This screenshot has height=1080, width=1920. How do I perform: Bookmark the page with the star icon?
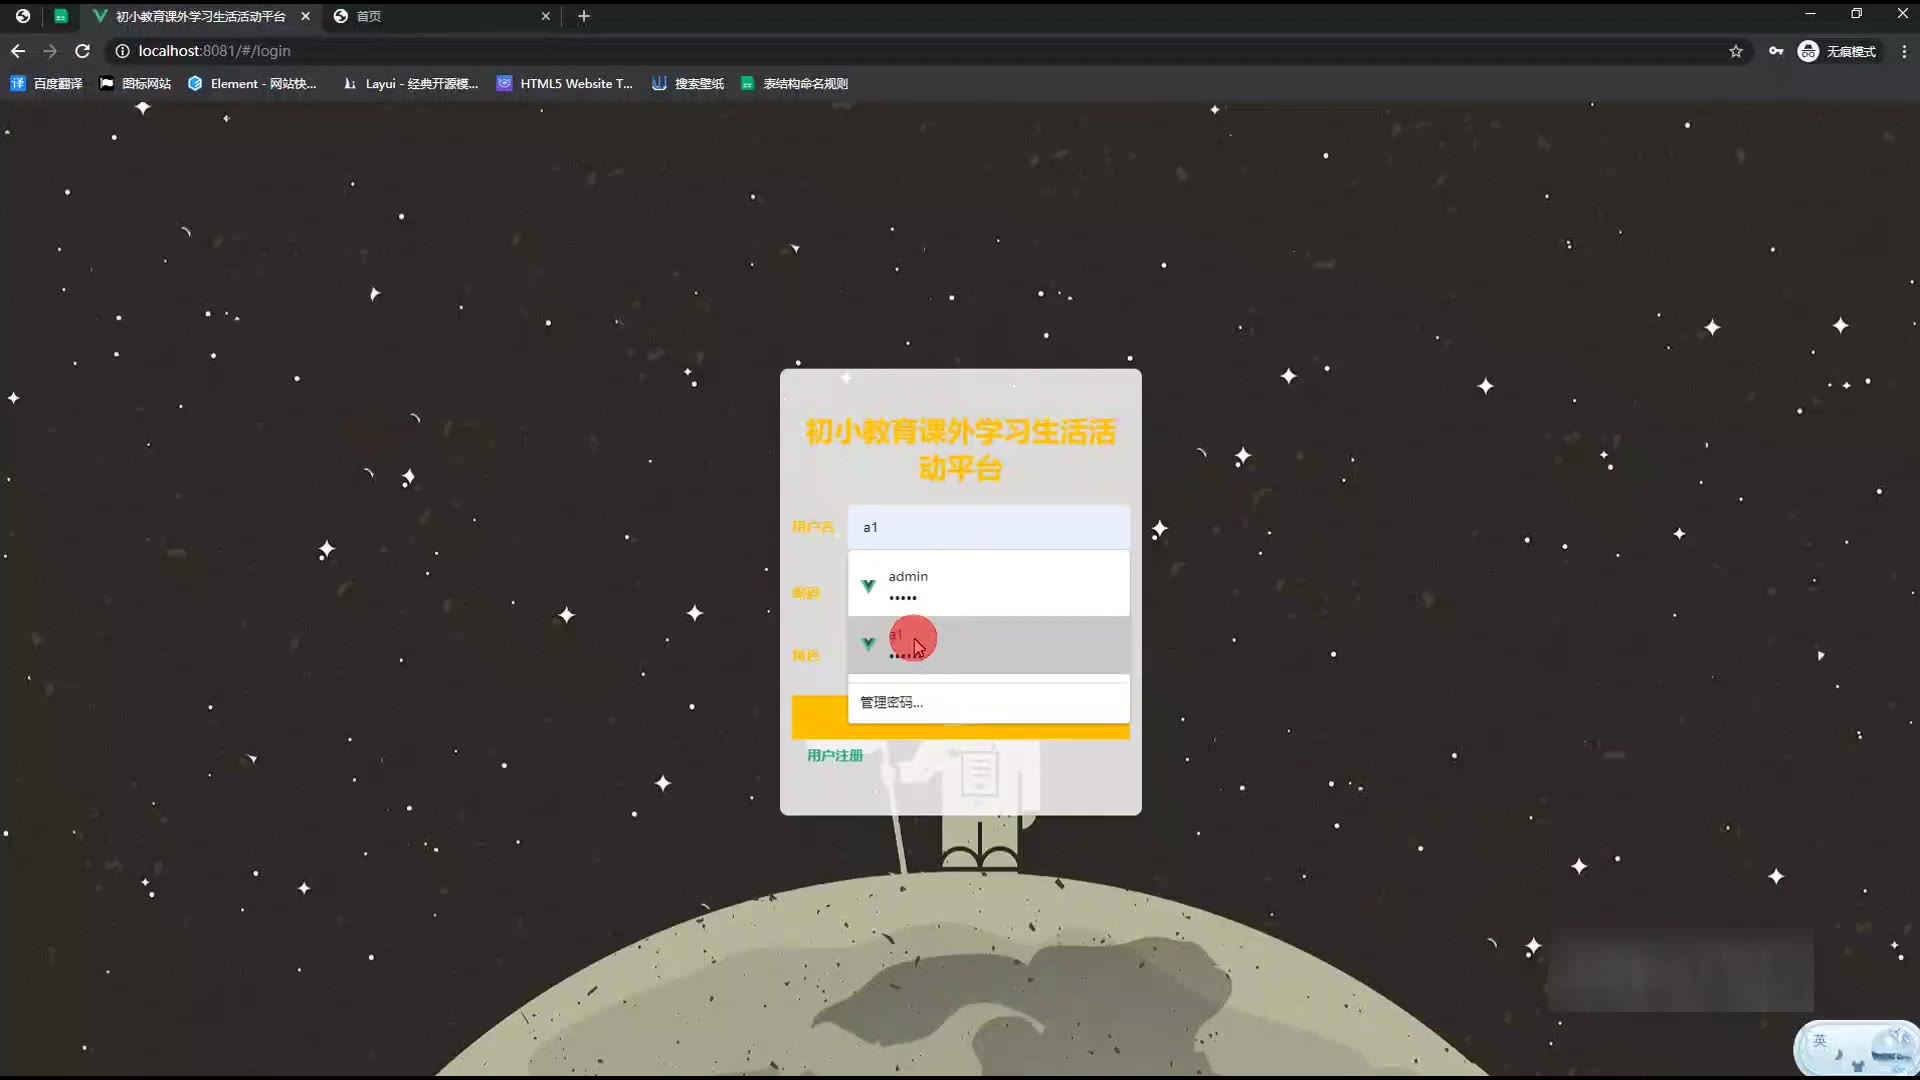click(x=1736, y=51)
